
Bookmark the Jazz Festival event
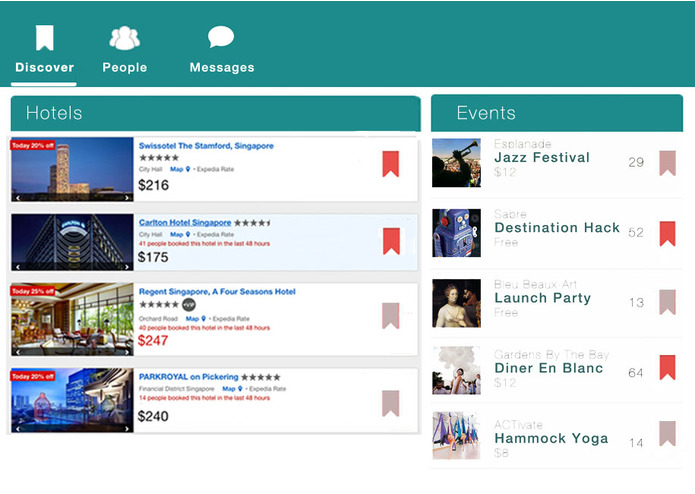coord(667,163)
